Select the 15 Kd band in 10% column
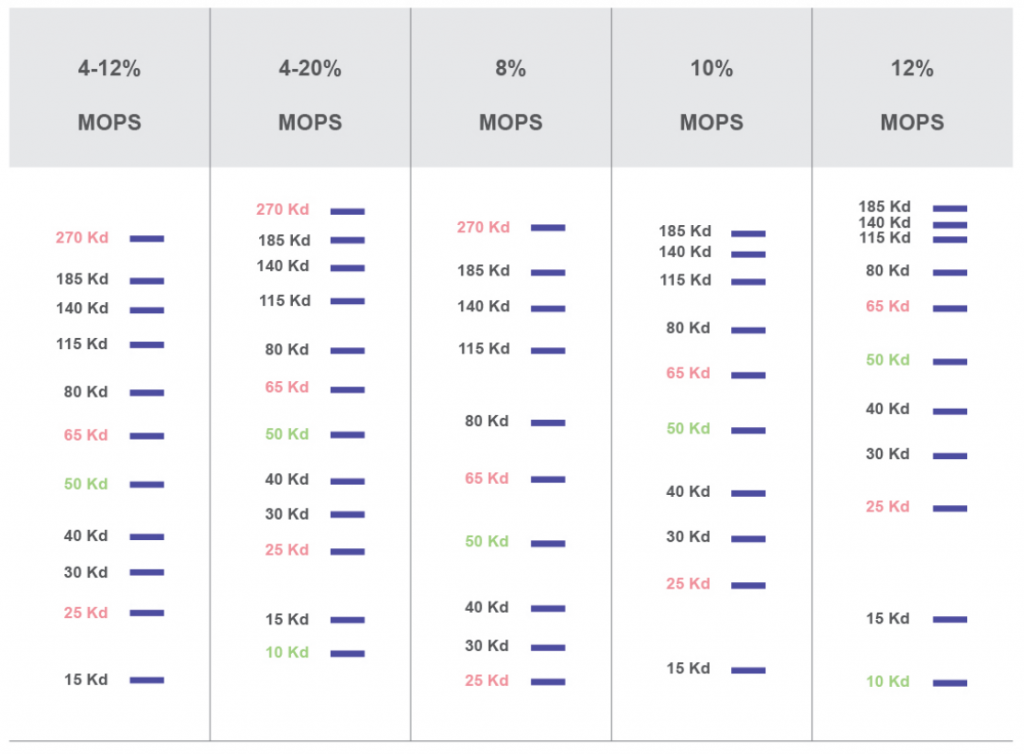The image size is (1024, 754). [748, 670]
